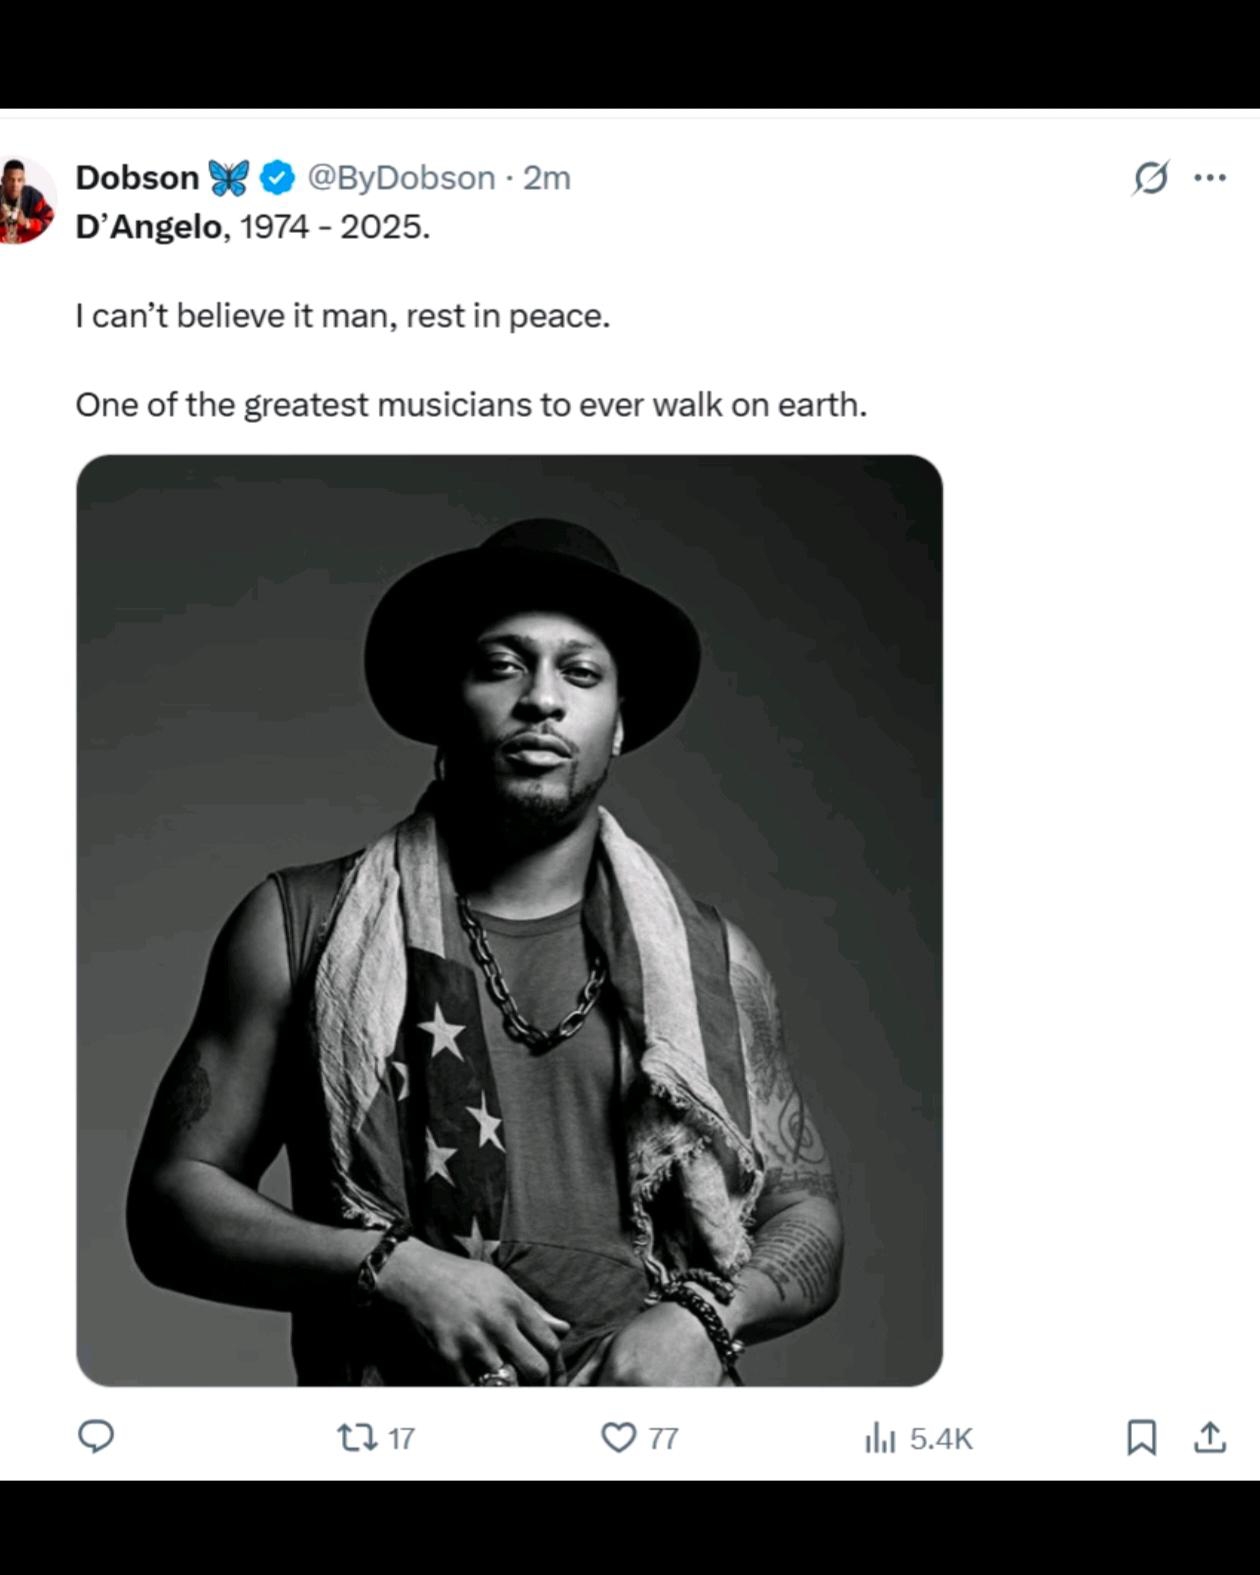
Task: Tap the share upload arrow icon
Action: 1210,1438
